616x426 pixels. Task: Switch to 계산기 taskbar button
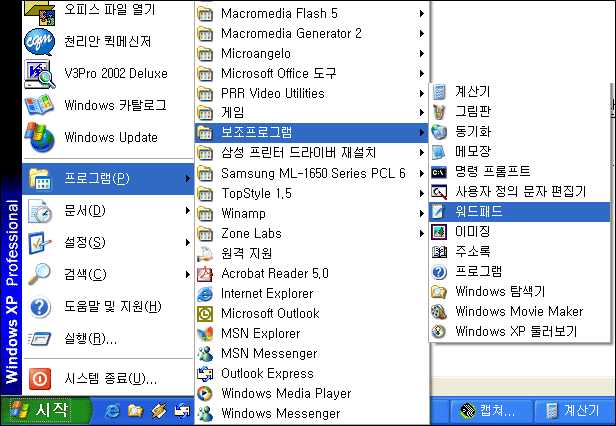[x=574, y=411]
